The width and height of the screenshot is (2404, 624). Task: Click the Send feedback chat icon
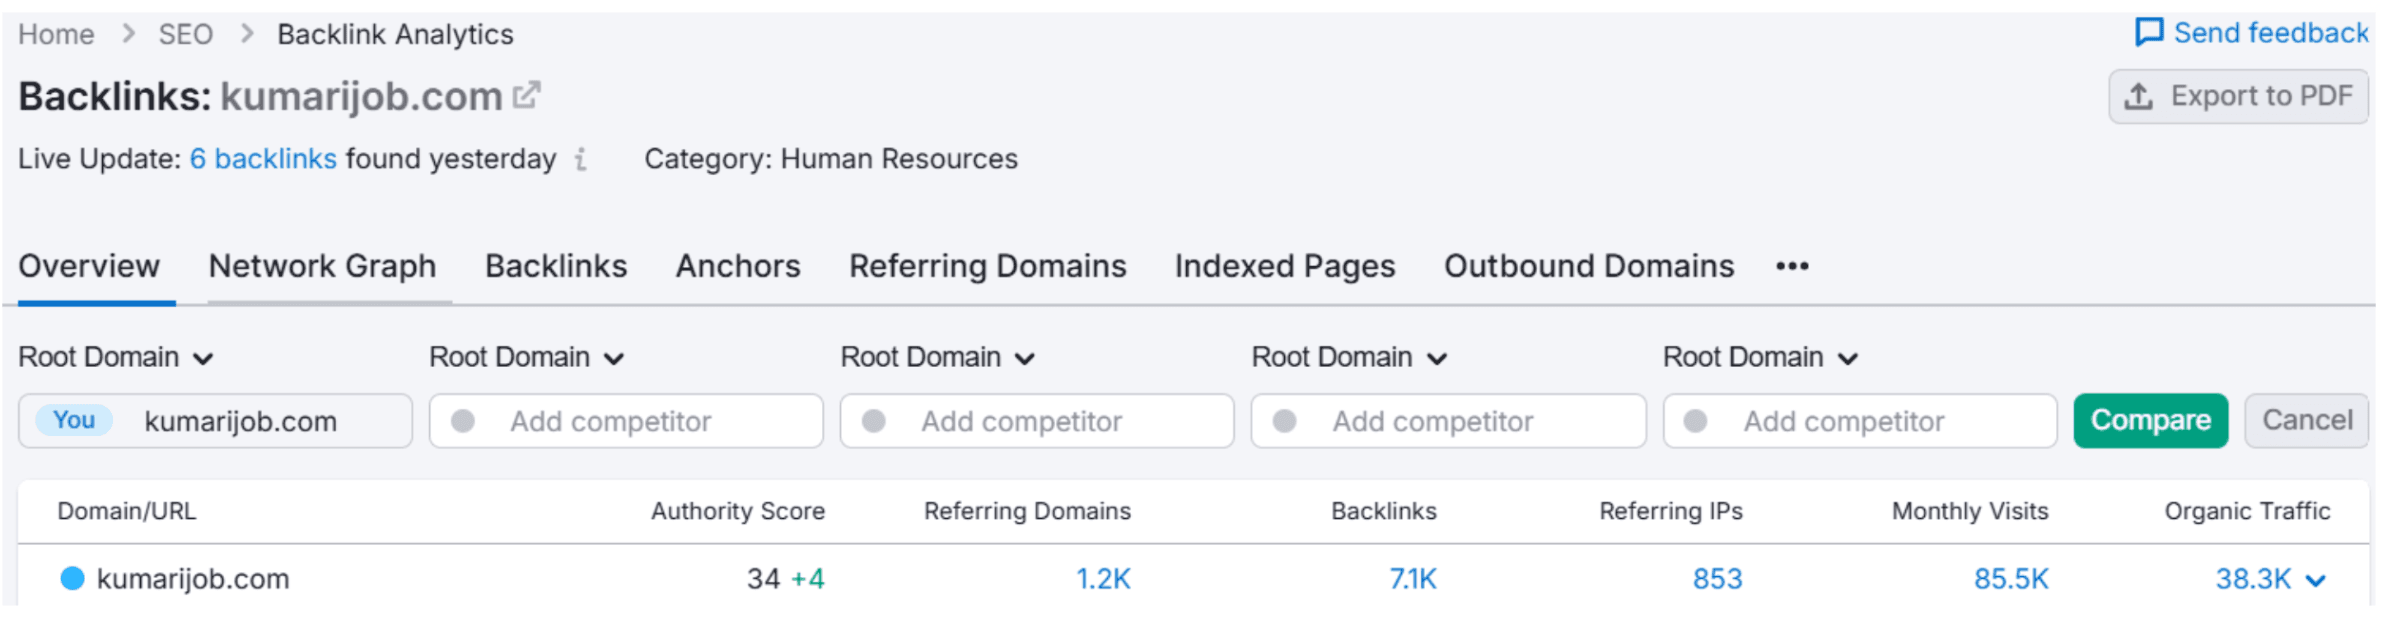[2149, 33]
